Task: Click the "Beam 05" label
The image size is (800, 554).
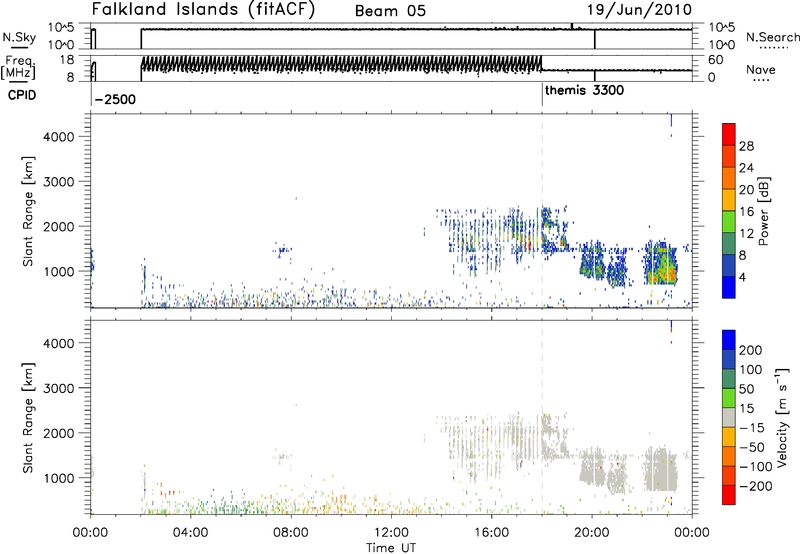Action: [390, 11]
